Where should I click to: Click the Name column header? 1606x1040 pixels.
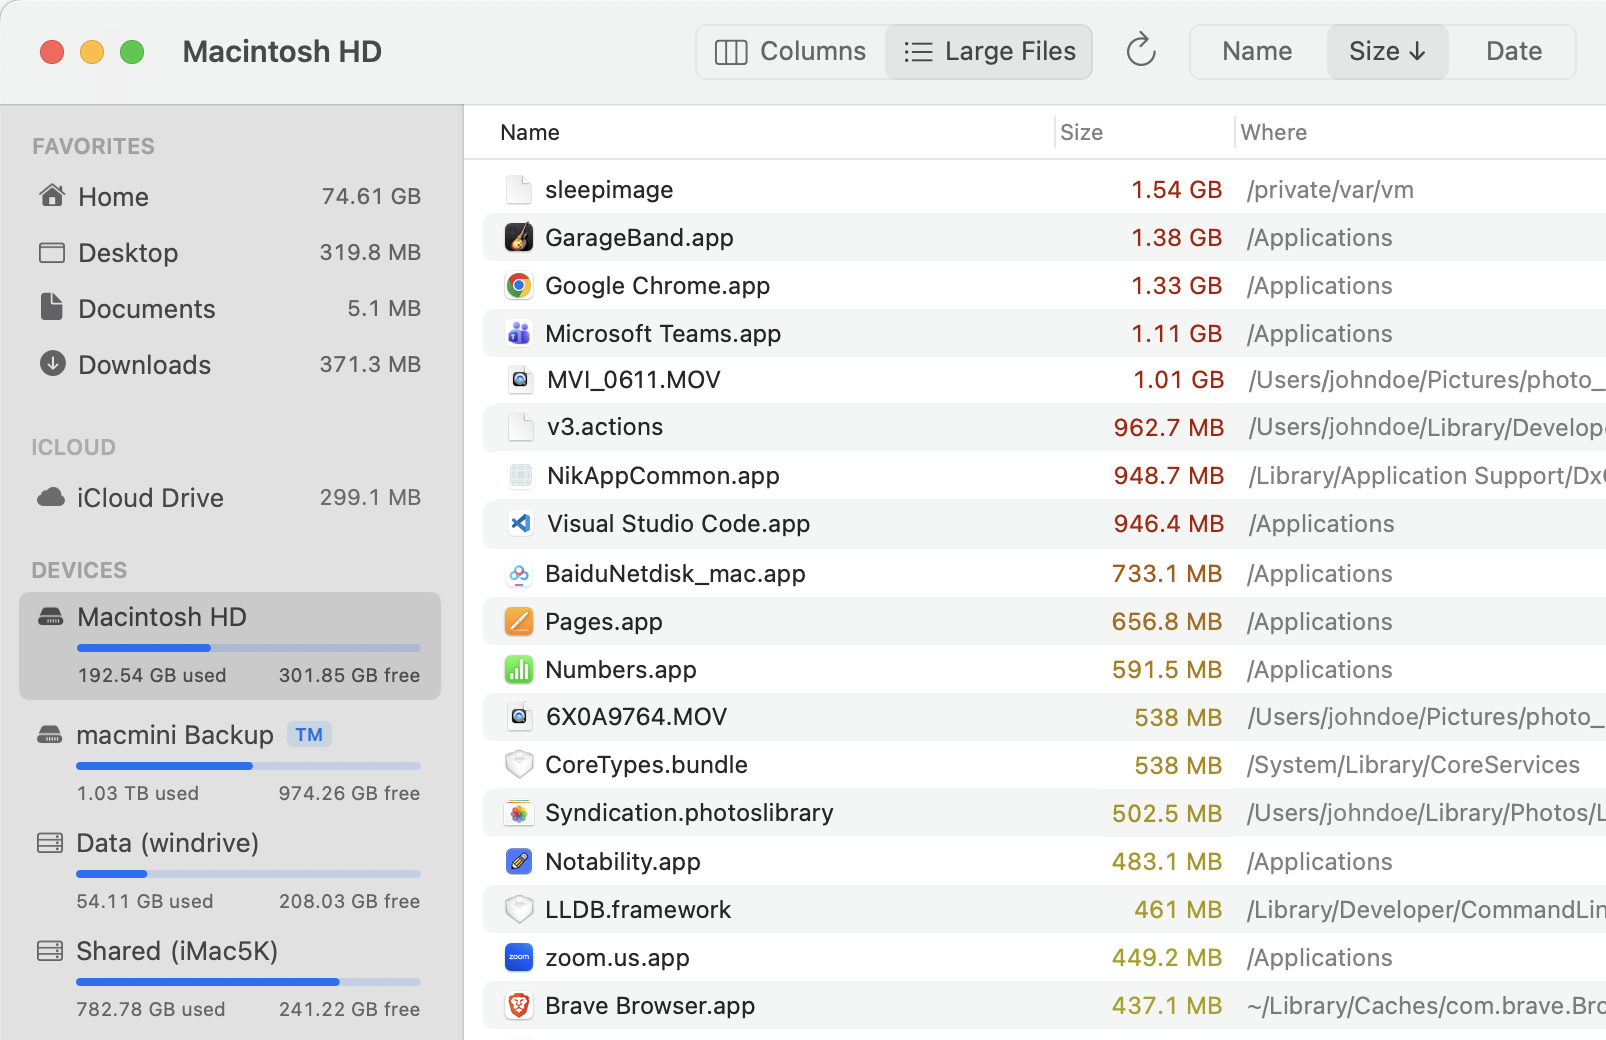[530, 132]
